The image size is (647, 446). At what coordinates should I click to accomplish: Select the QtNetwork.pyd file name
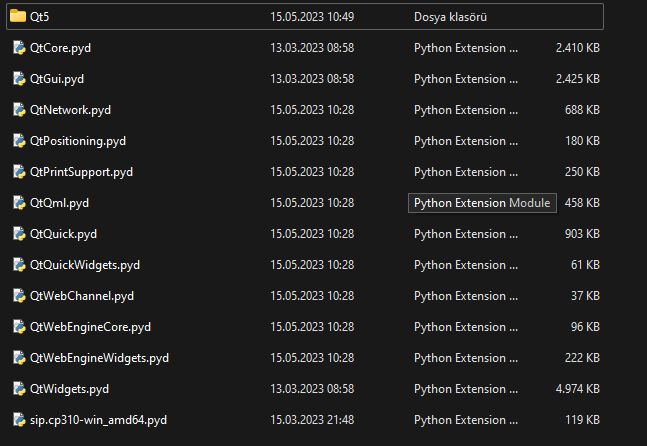70,110
